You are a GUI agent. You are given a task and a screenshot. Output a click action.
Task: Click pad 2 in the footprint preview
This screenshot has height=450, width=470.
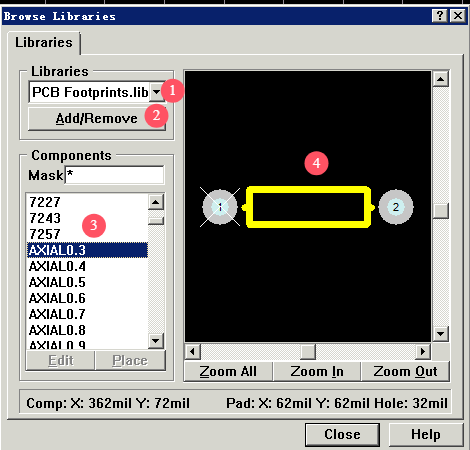coord(396,207)
